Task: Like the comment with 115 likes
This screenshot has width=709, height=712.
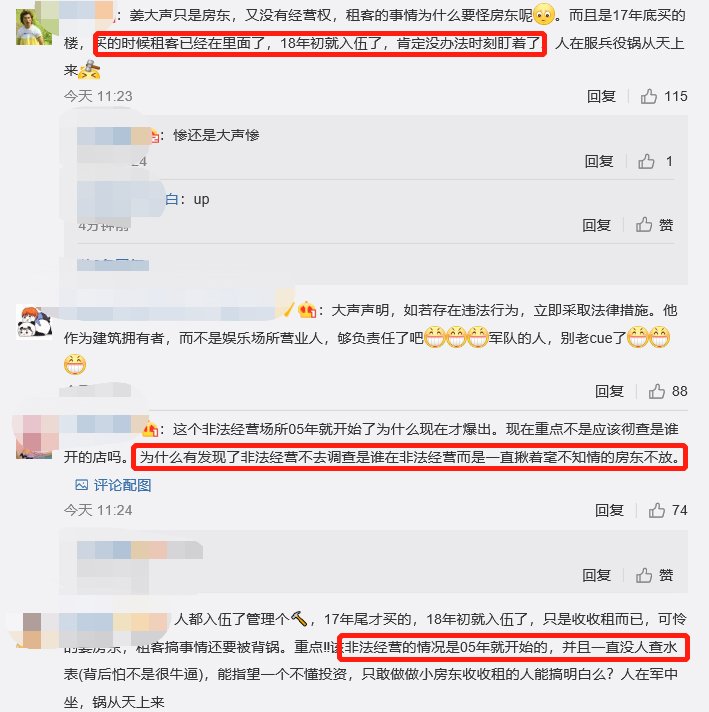Action: (x=649, y=96)
